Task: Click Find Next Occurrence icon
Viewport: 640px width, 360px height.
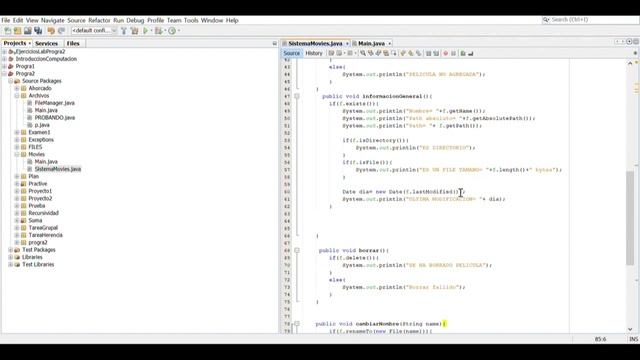Action: pos(378,53)
